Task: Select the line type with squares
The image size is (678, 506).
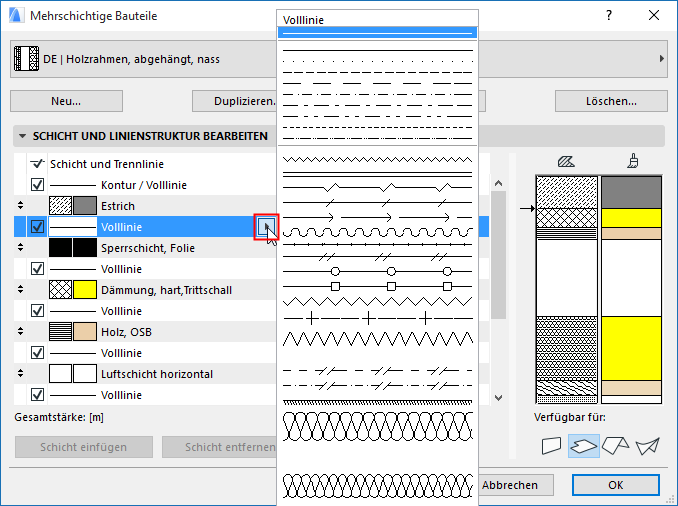Action: click(x=377, y=286)
